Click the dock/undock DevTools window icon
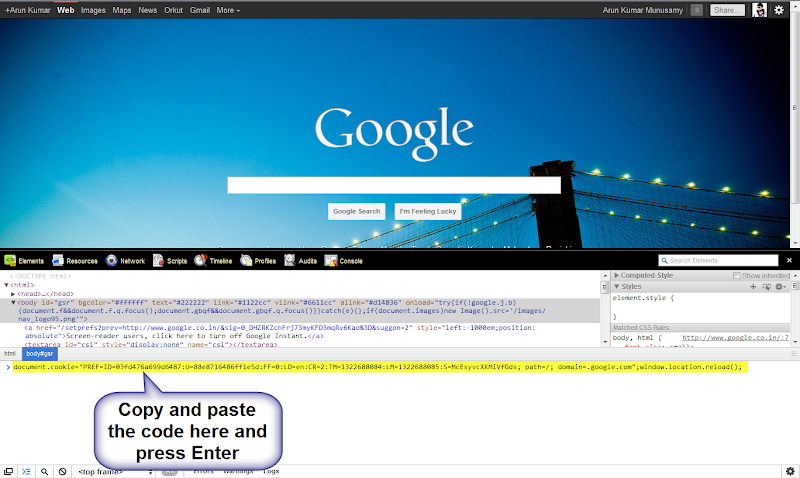 click(9, 471)
